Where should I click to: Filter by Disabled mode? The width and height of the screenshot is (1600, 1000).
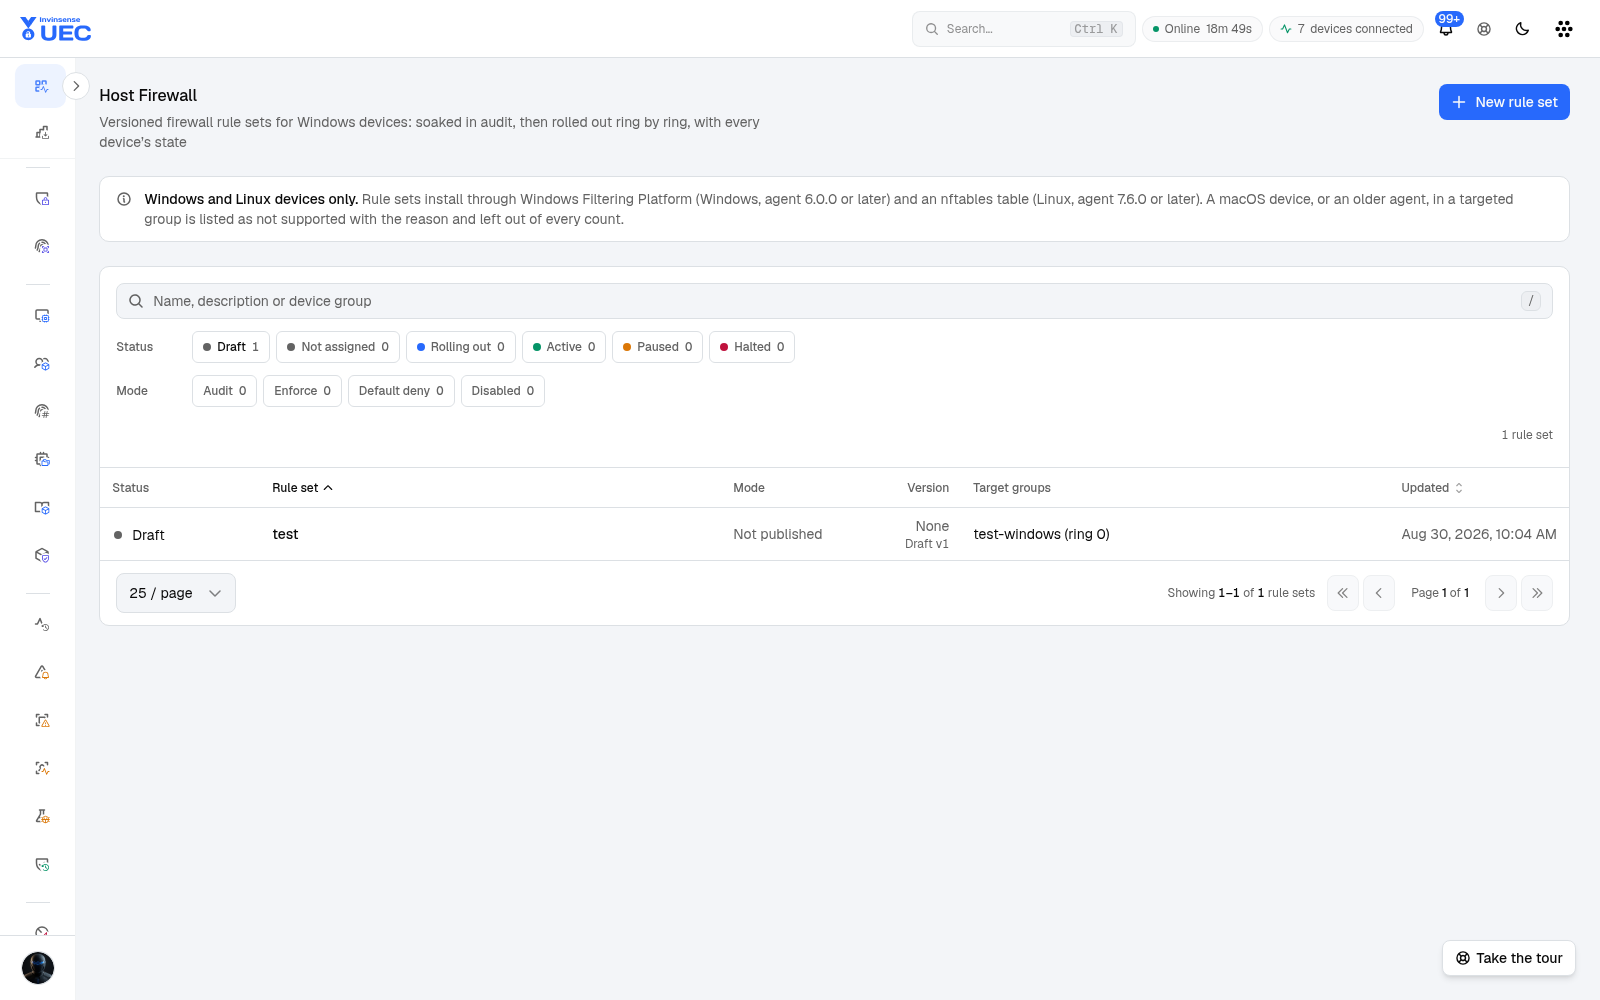click(x=503, y=391)
